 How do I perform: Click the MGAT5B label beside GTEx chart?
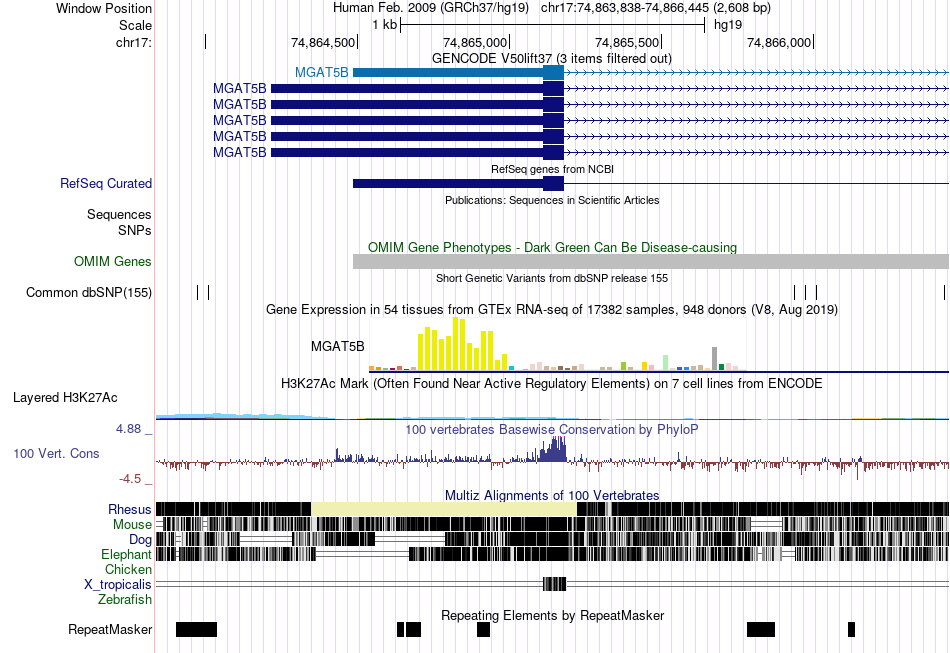[x=337, y=346]
